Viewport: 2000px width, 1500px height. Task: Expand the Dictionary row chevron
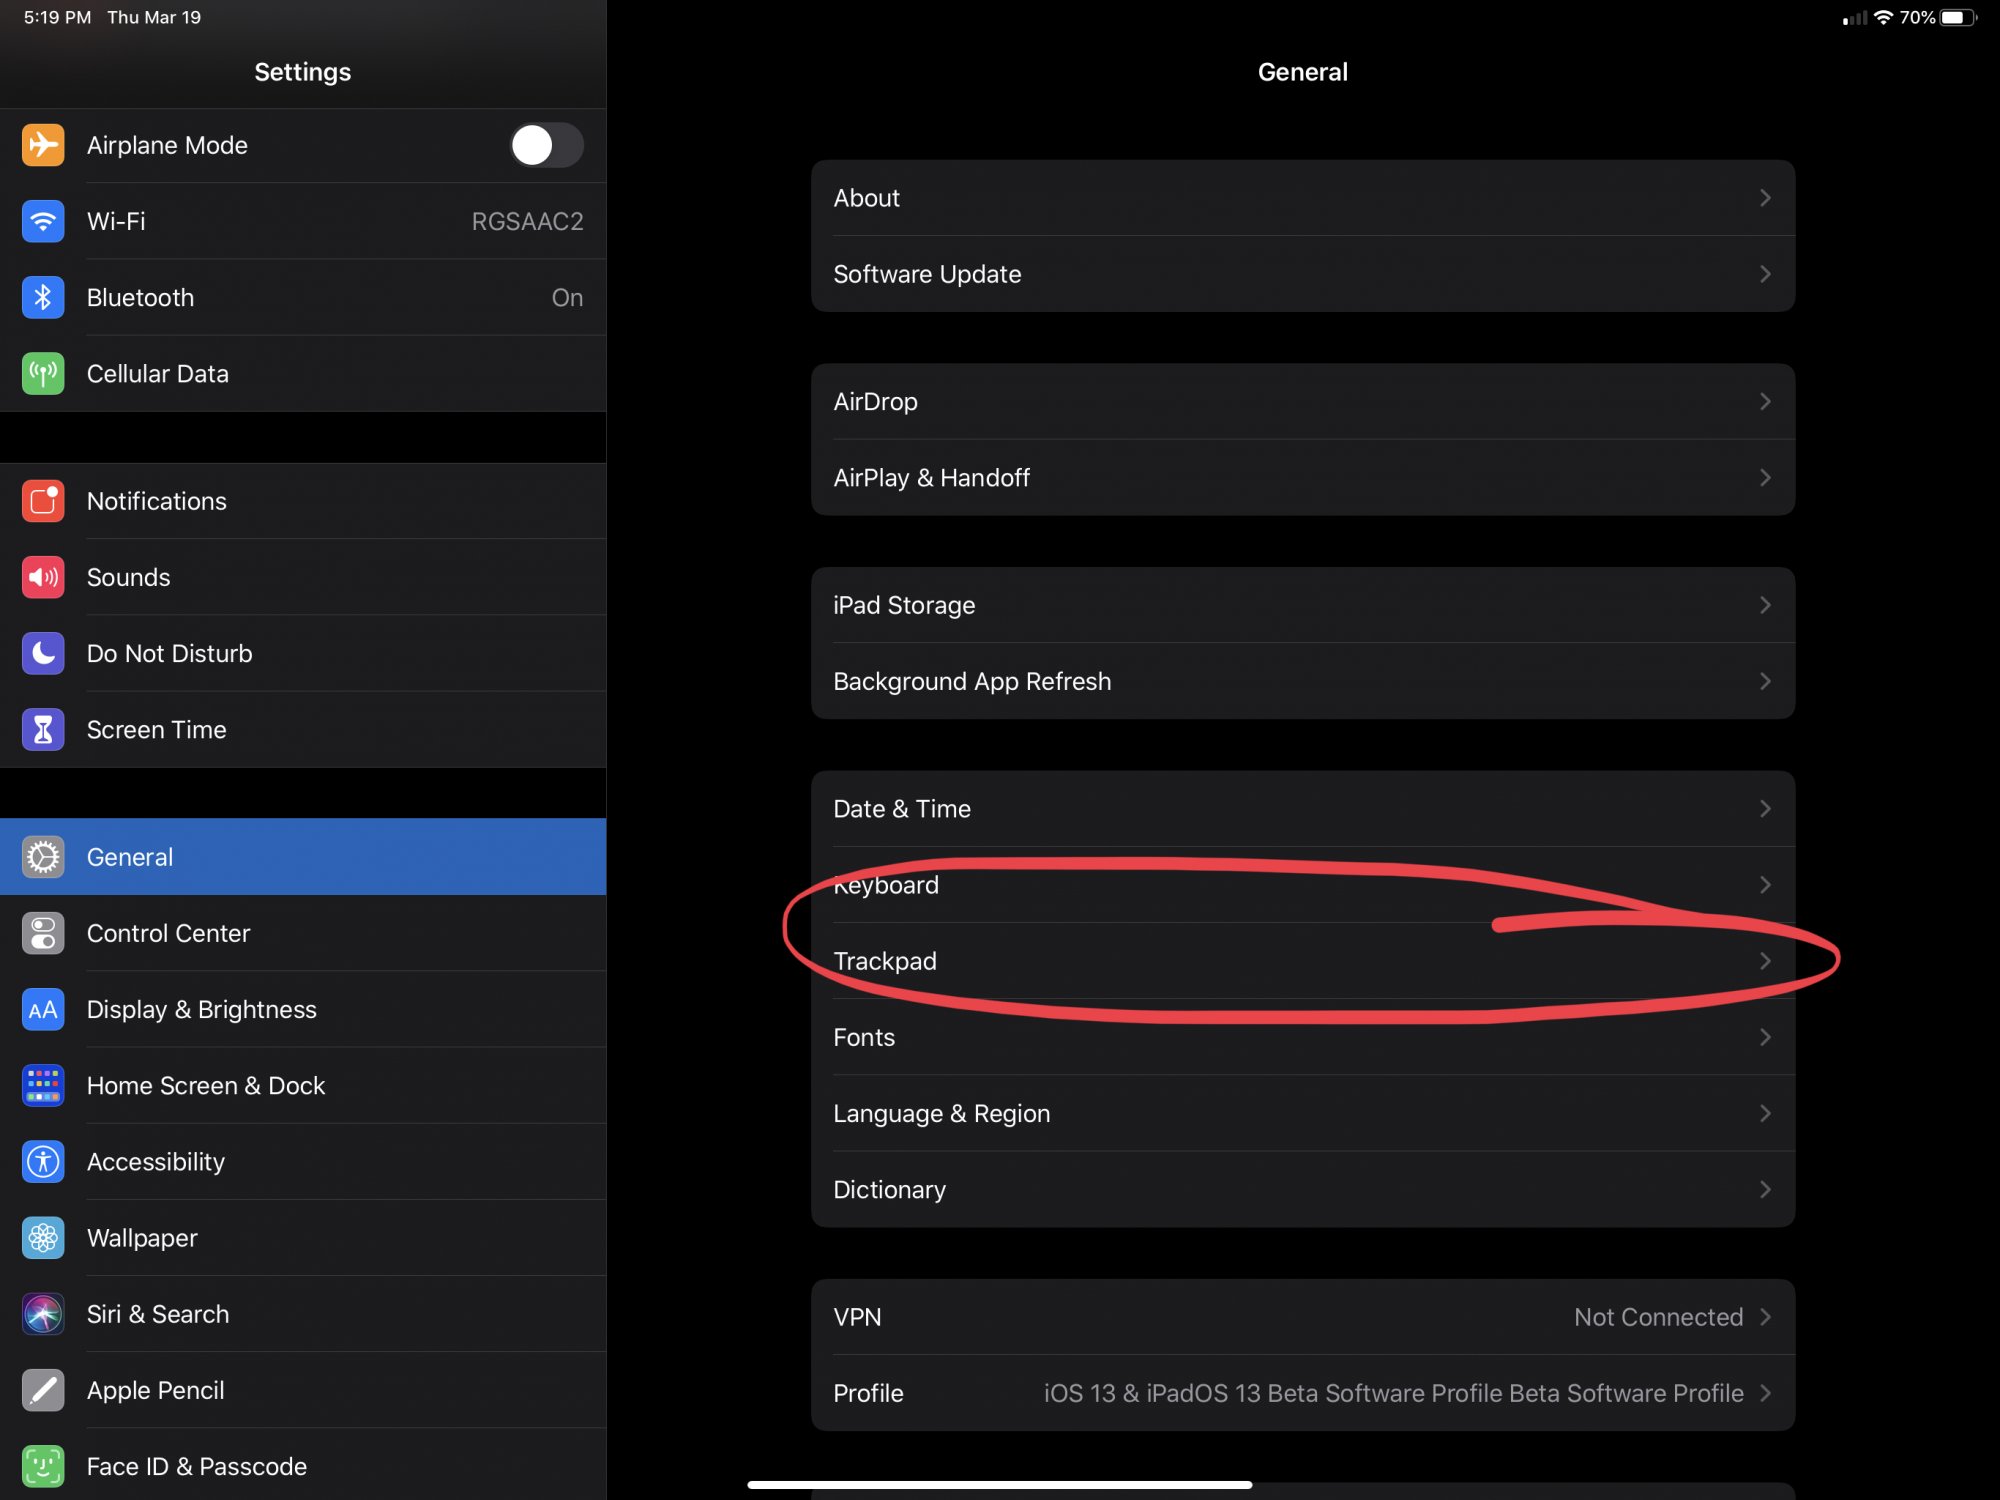pos(1765,1189)
